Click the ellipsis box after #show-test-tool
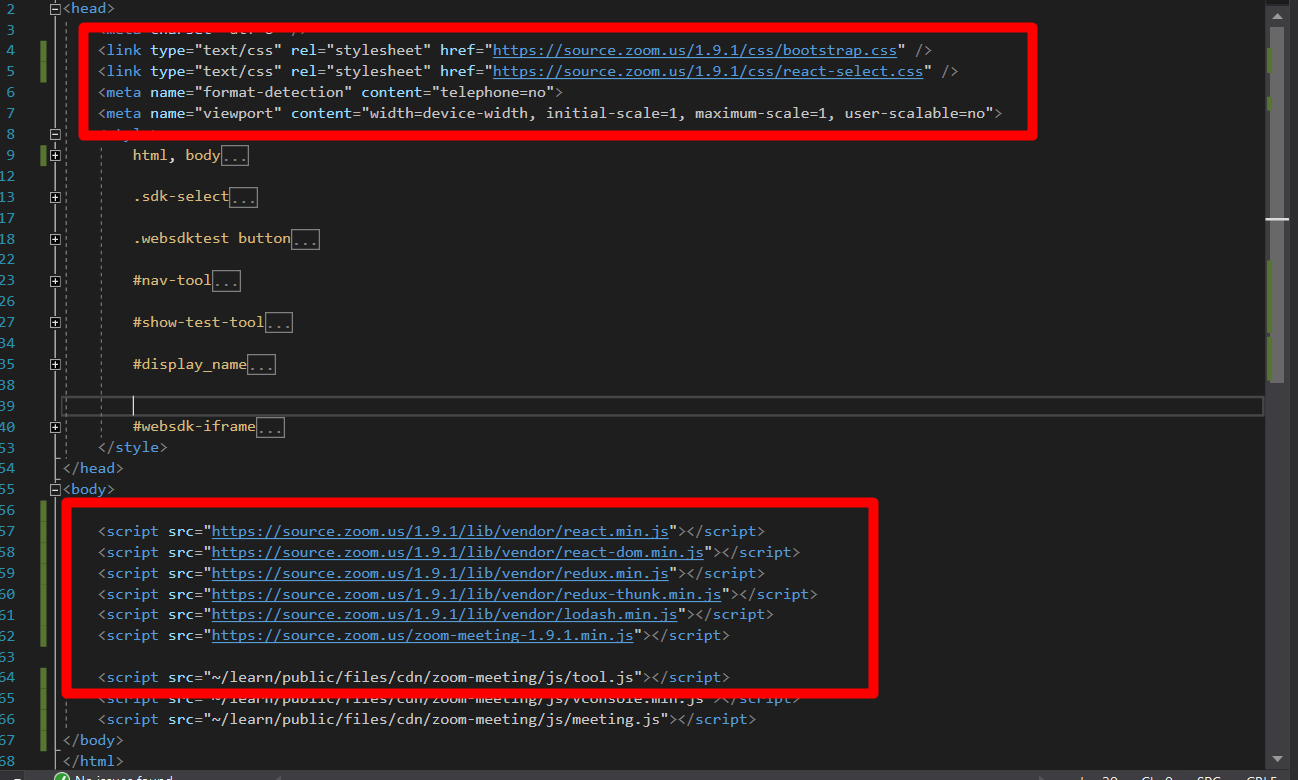The width and height of the screenshot is (1298, 780). coord(279,323)
